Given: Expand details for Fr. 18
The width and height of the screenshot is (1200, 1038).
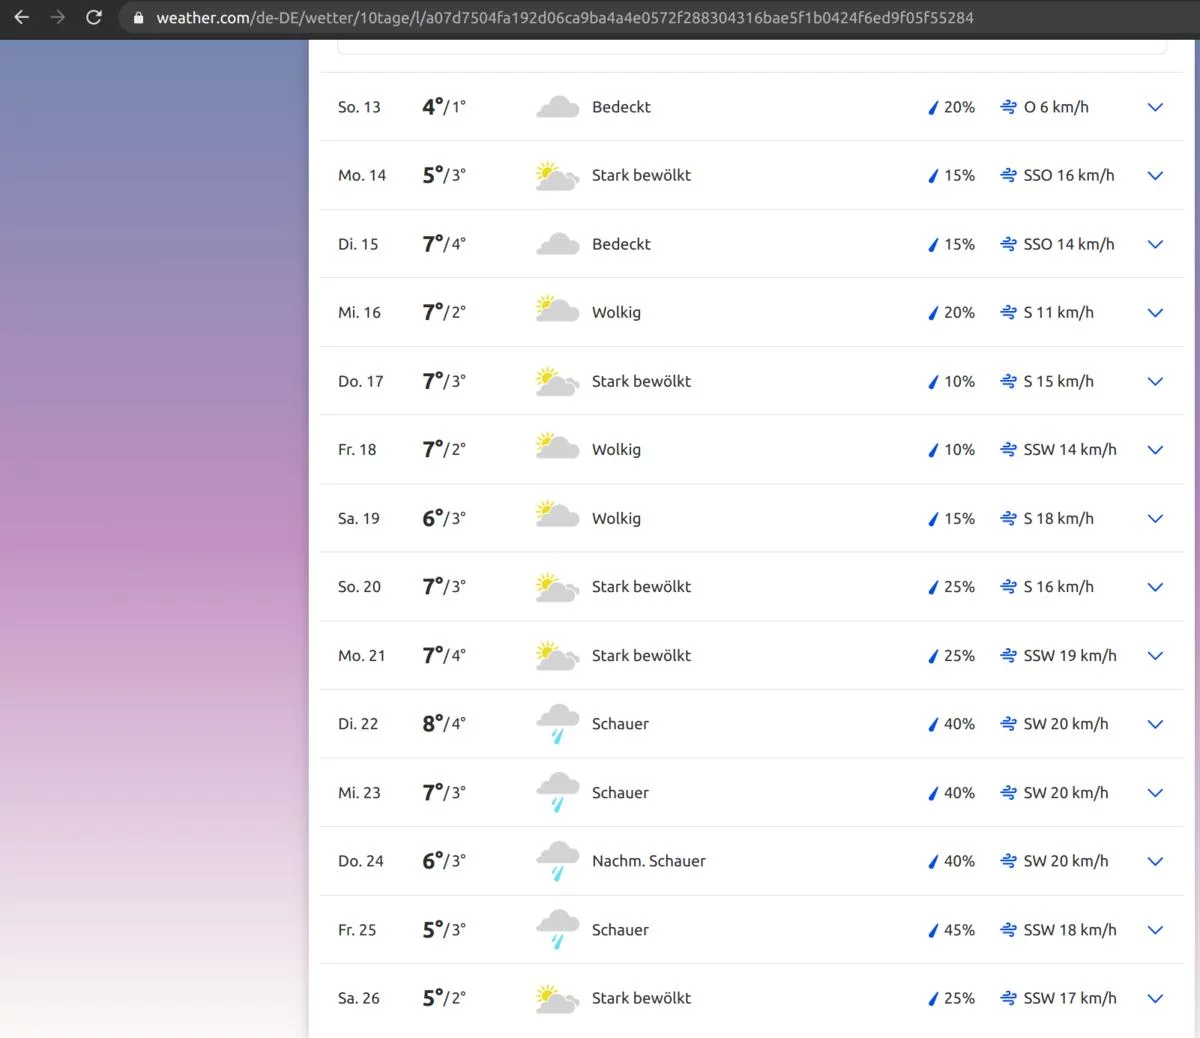Looking at the screenshot, I should click(1155, 450).
